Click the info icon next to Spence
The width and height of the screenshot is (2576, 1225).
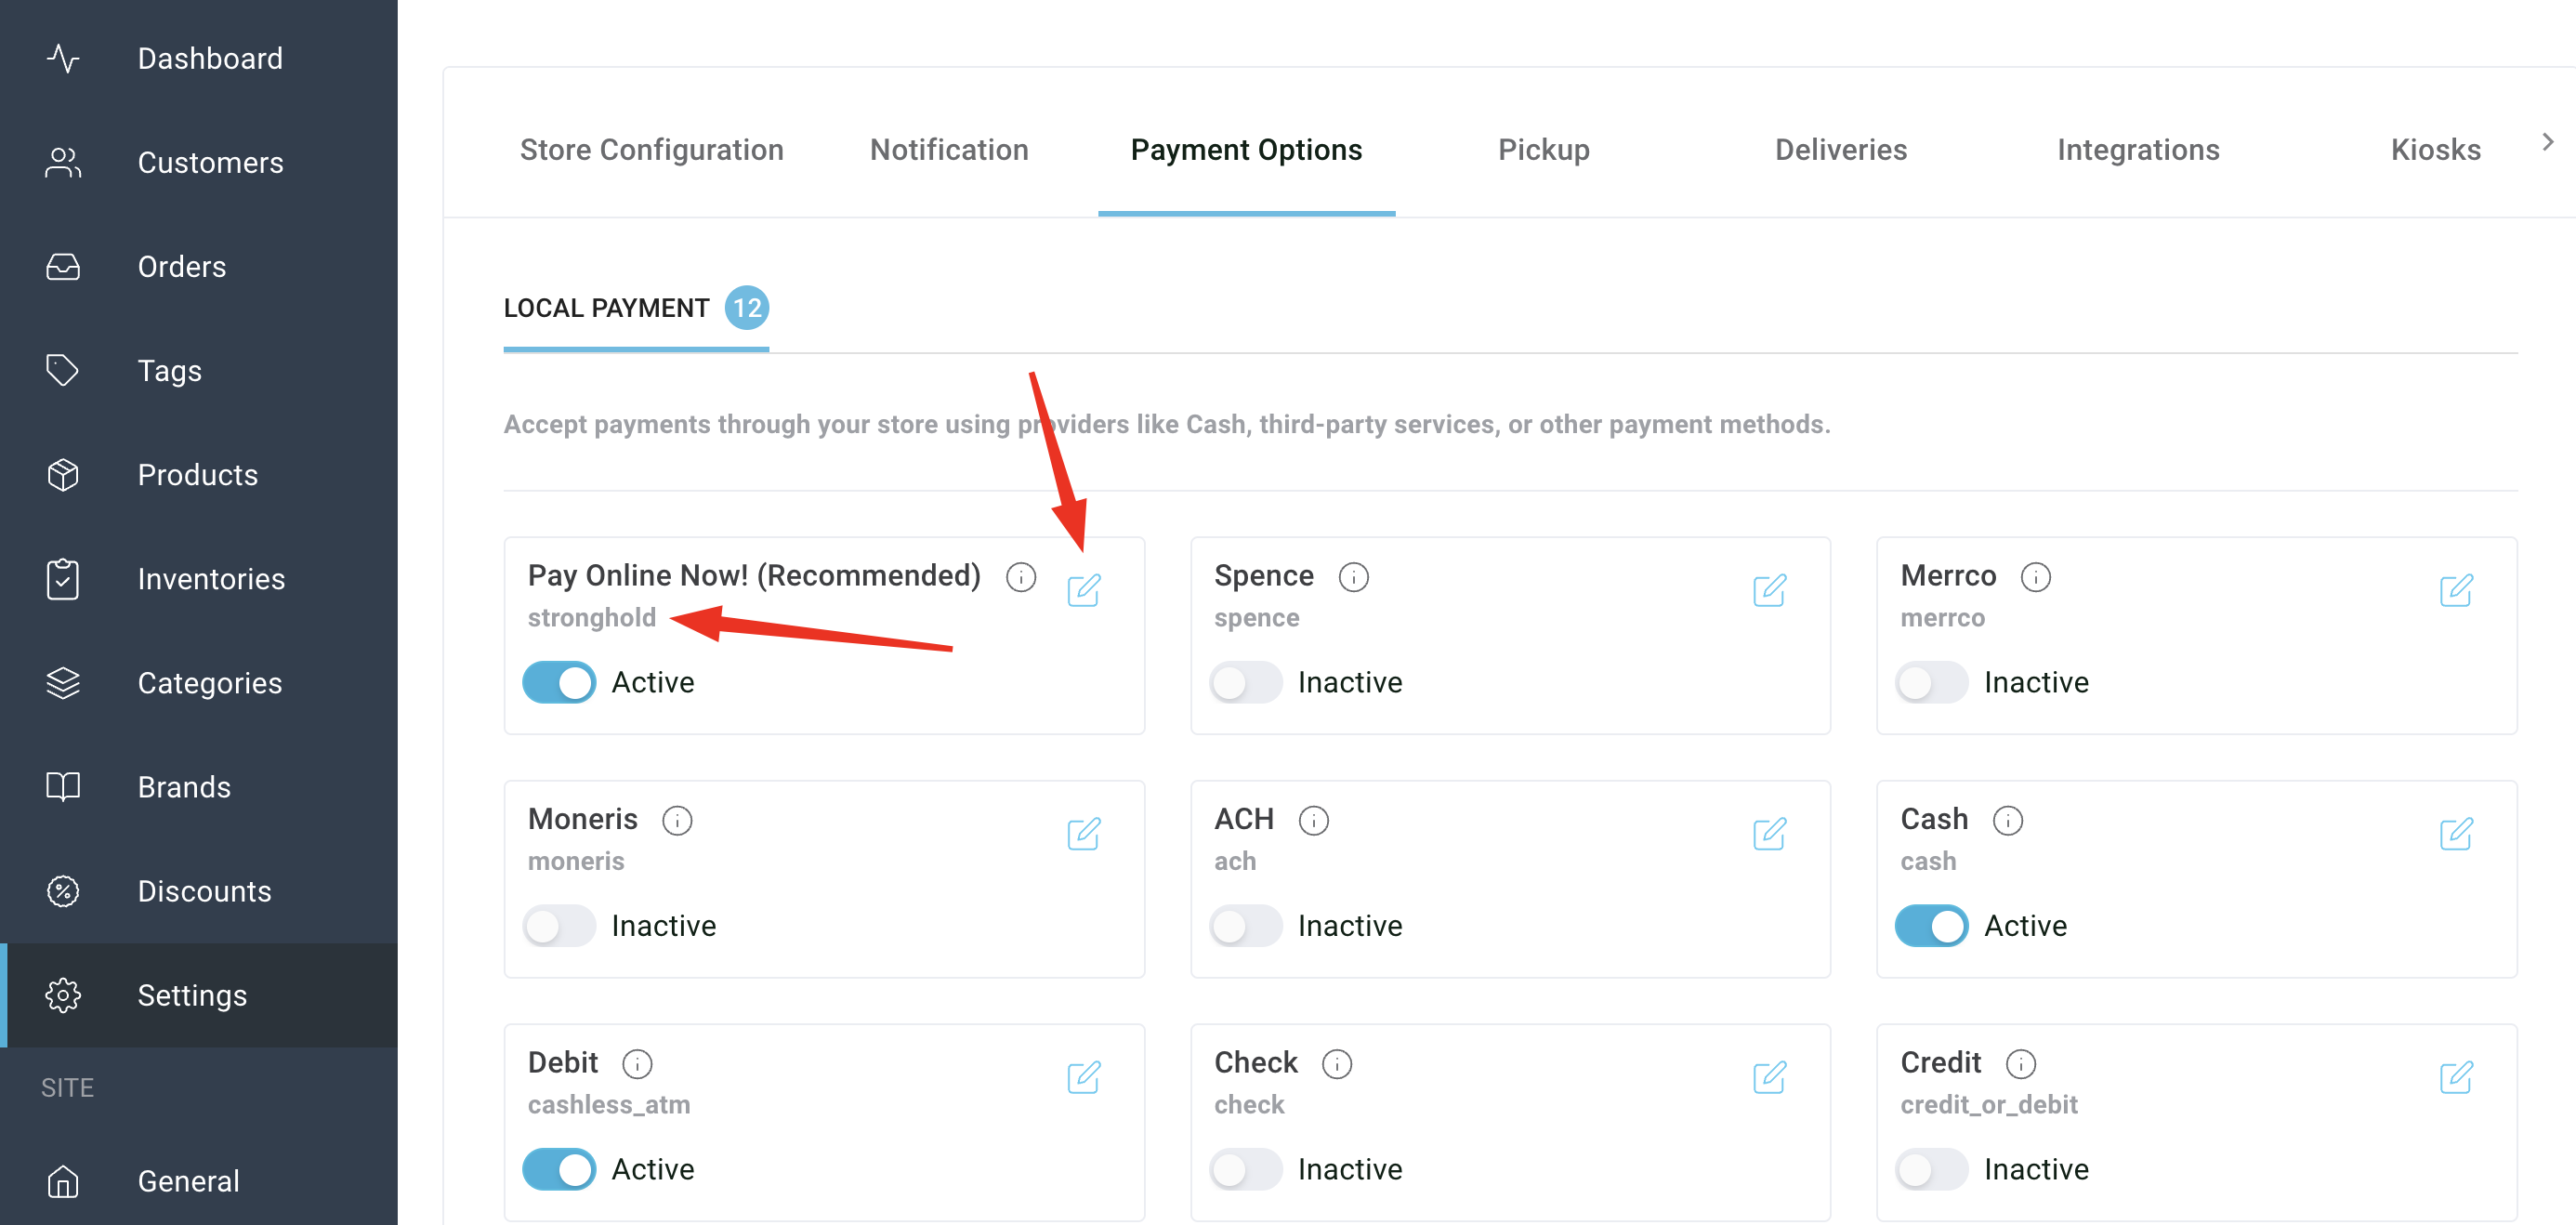pyautogui.click(x=1353, y=576)
